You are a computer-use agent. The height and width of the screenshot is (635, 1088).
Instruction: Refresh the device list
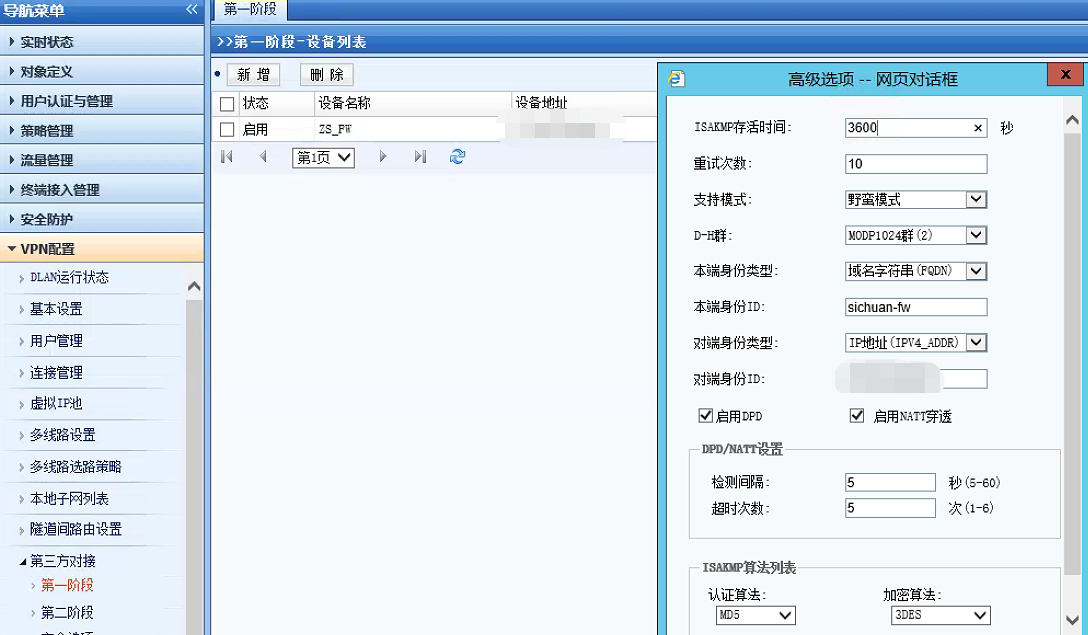tap(457, 157)
